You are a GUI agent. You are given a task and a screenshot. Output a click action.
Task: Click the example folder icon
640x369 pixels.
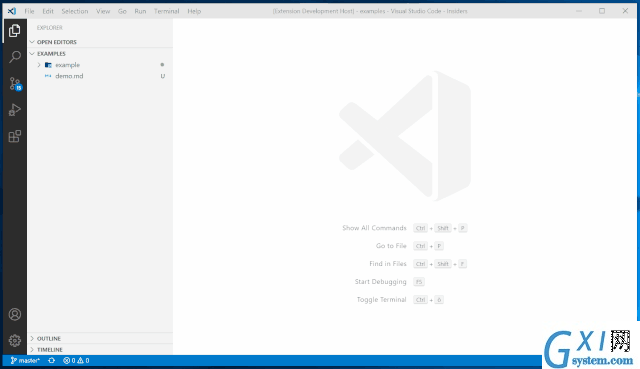pos(48,65)
